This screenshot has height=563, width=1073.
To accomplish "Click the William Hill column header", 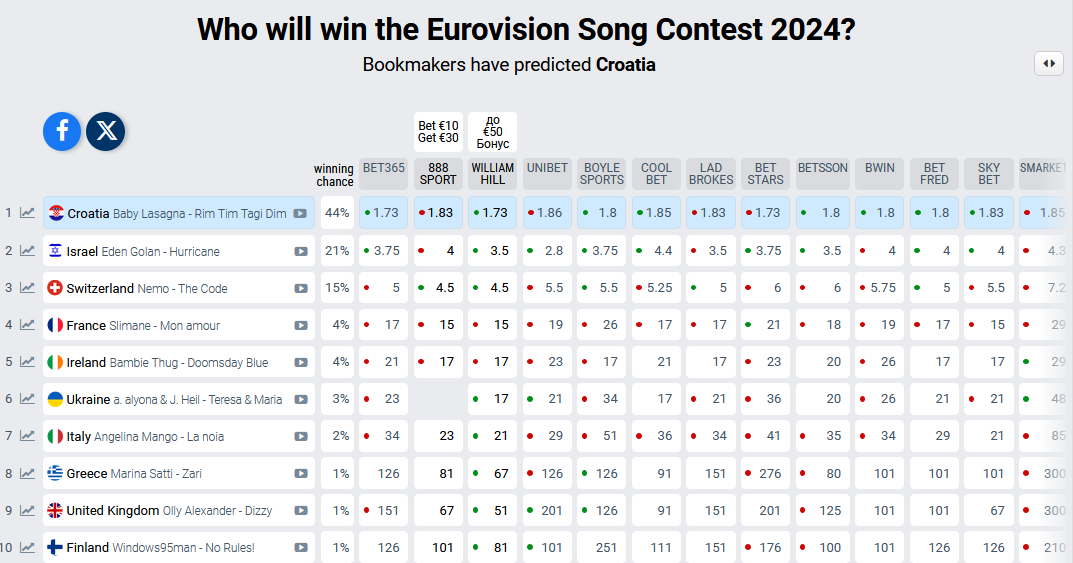I will [492, 174].
